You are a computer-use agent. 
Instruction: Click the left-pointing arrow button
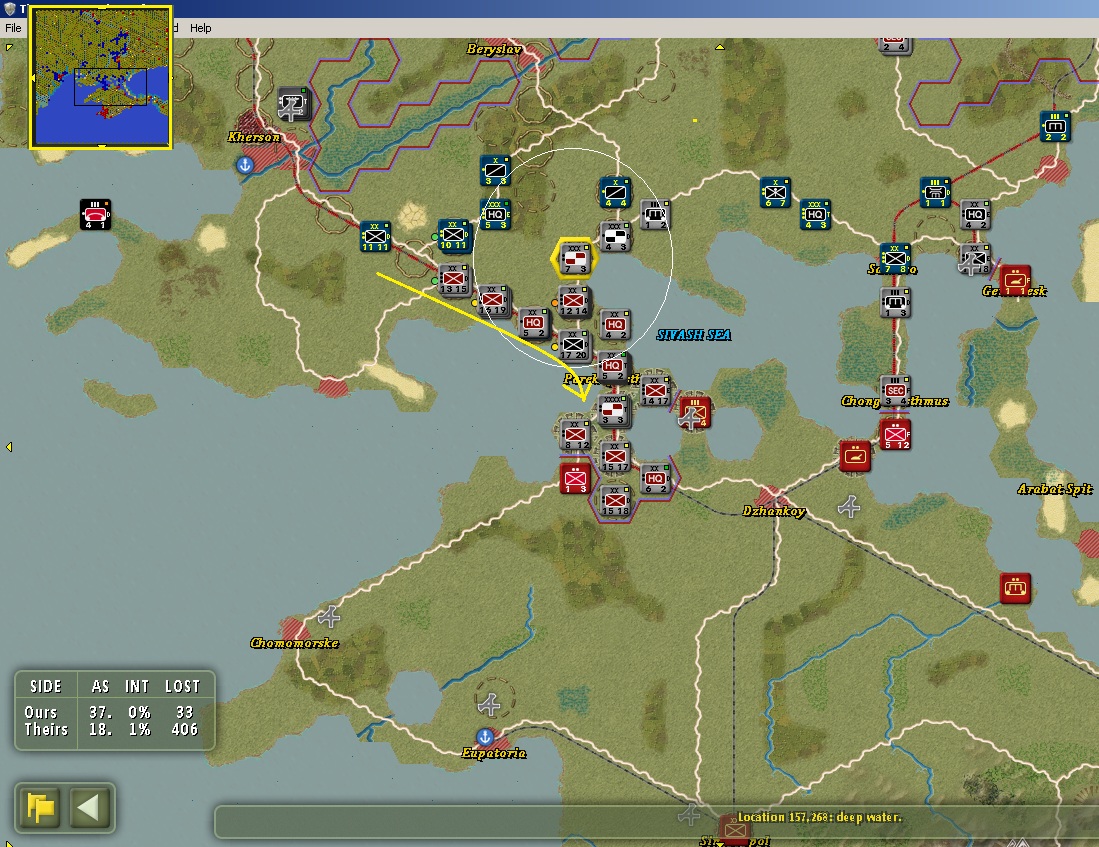(x=90, y=808)
